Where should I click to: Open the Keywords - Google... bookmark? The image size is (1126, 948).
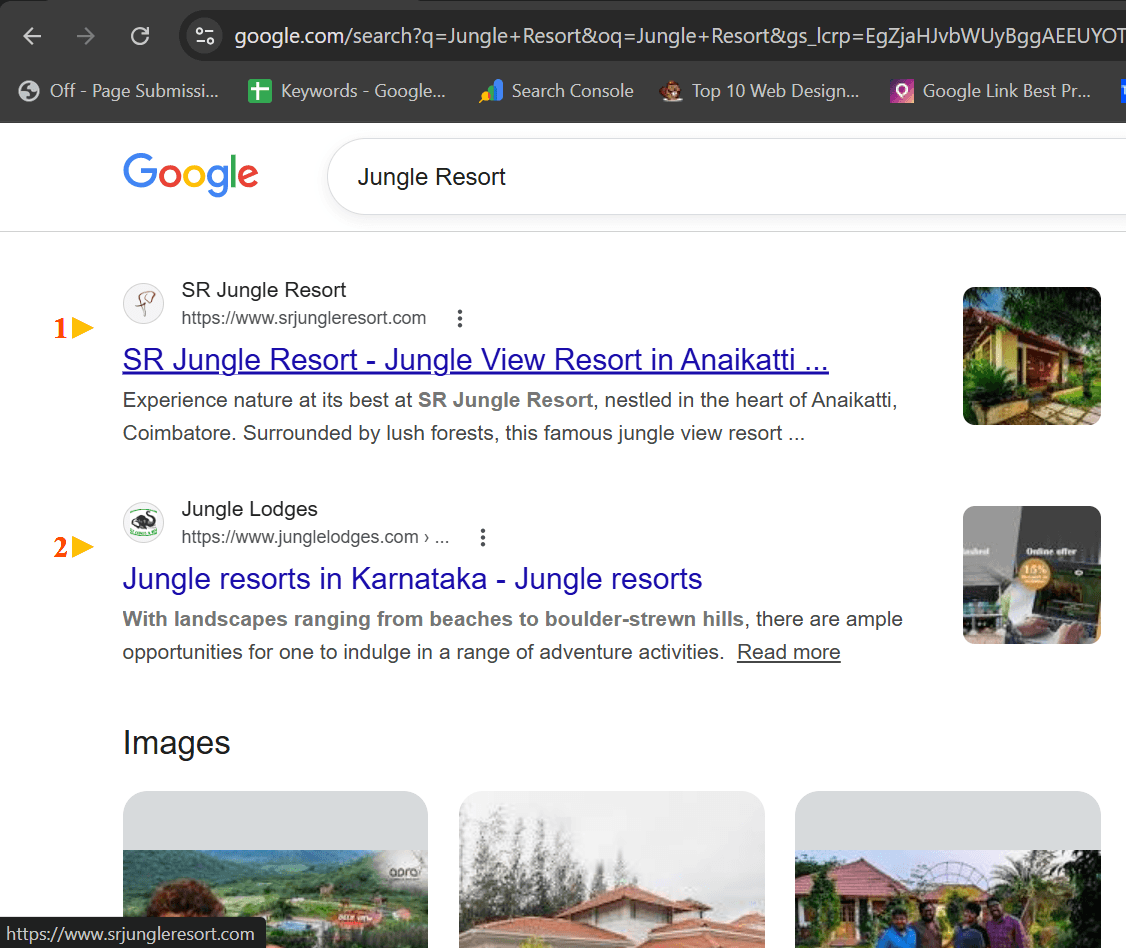[x=347, y=91]
